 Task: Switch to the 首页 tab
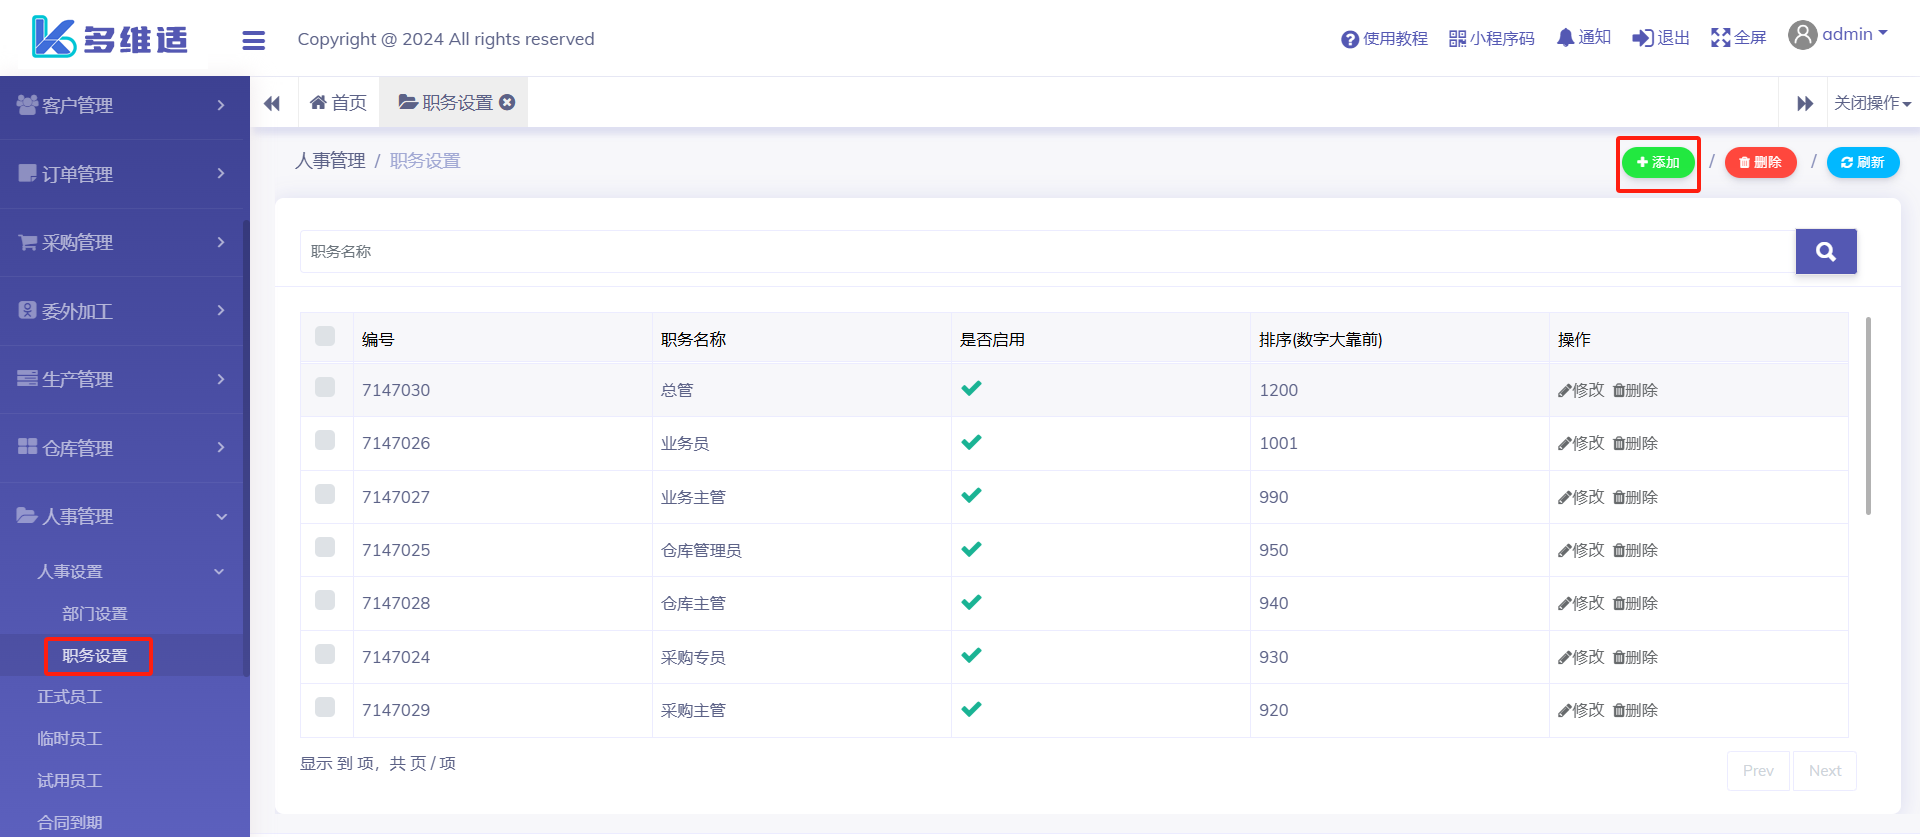tap(339, 103)
